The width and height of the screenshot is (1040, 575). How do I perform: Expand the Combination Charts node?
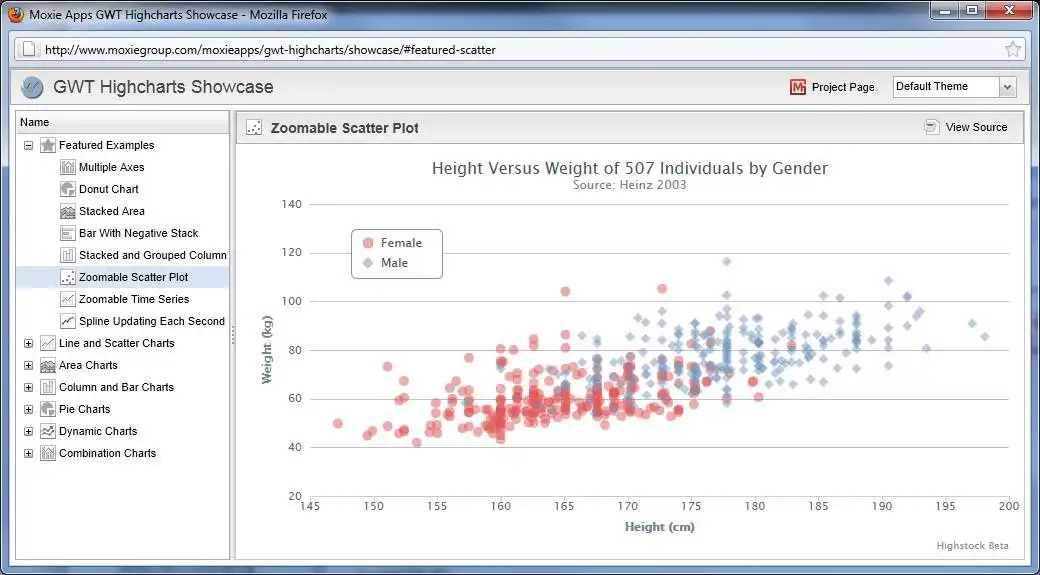pyautogui.click(x=29, y=453)
